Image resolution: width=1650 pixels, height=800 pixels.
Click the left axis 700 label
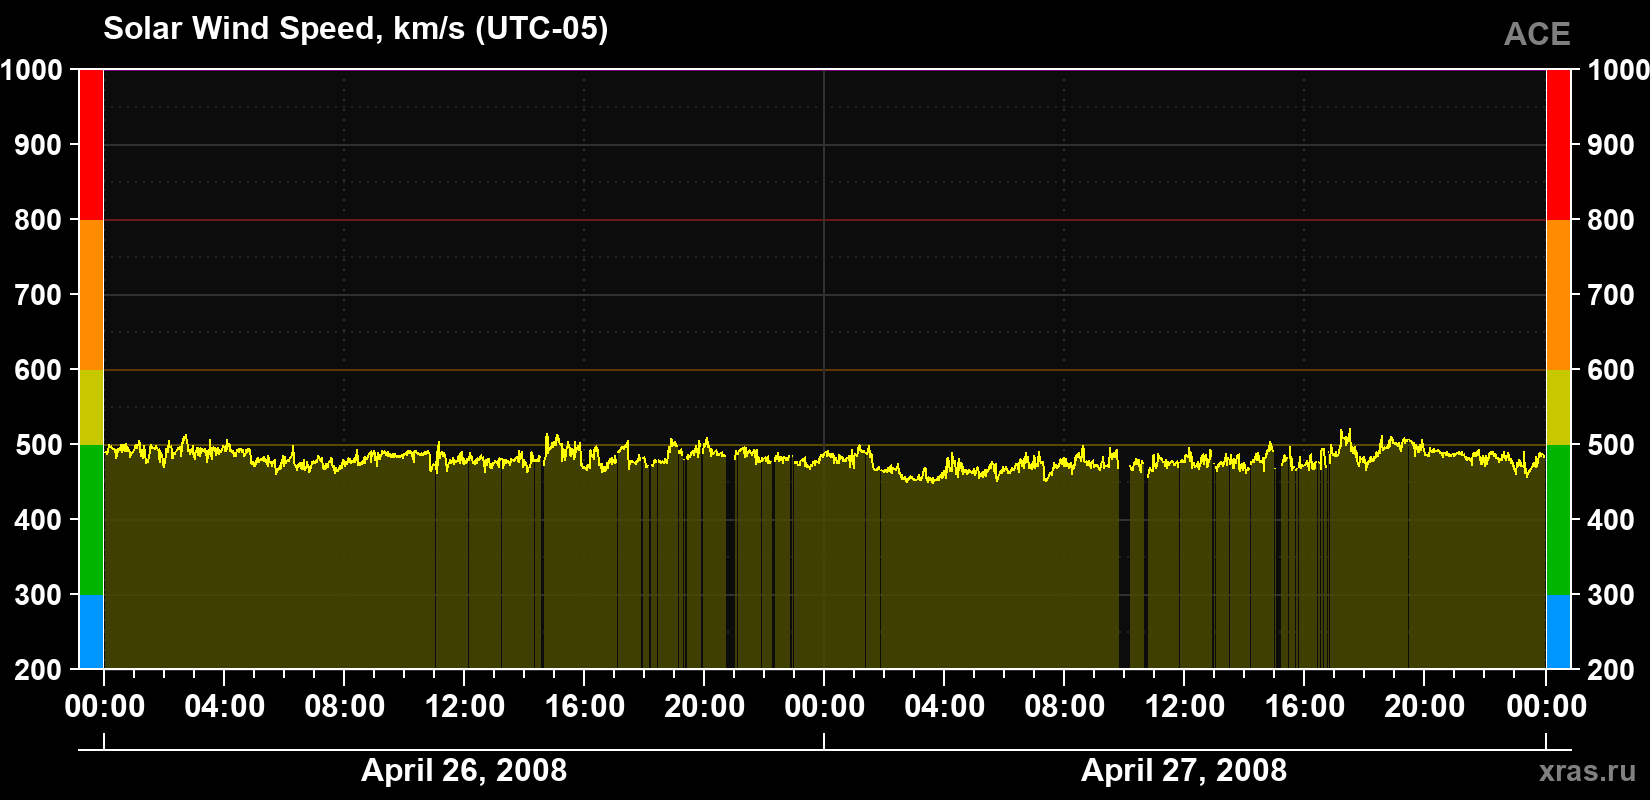tap(39, 295)
